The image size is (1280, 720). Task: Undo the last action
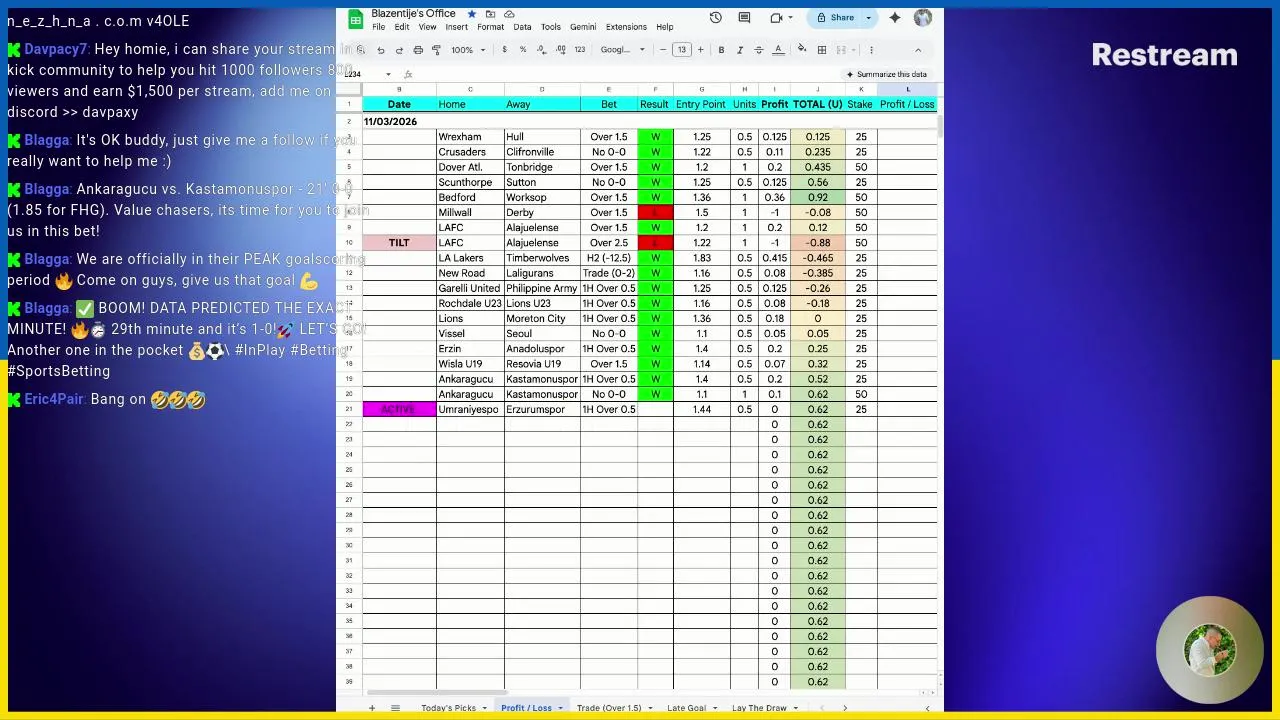380,50
